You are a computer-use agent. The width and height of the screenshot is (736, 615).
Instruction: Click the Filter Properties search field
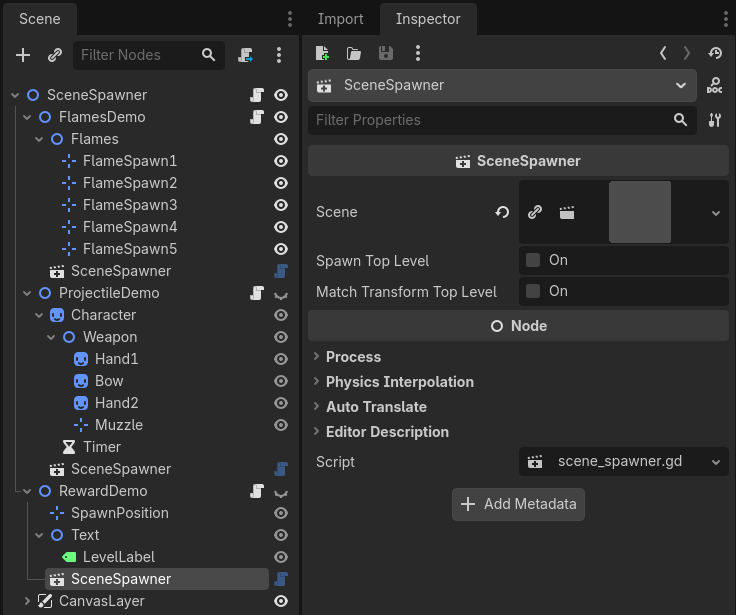(x=490, y=120)
